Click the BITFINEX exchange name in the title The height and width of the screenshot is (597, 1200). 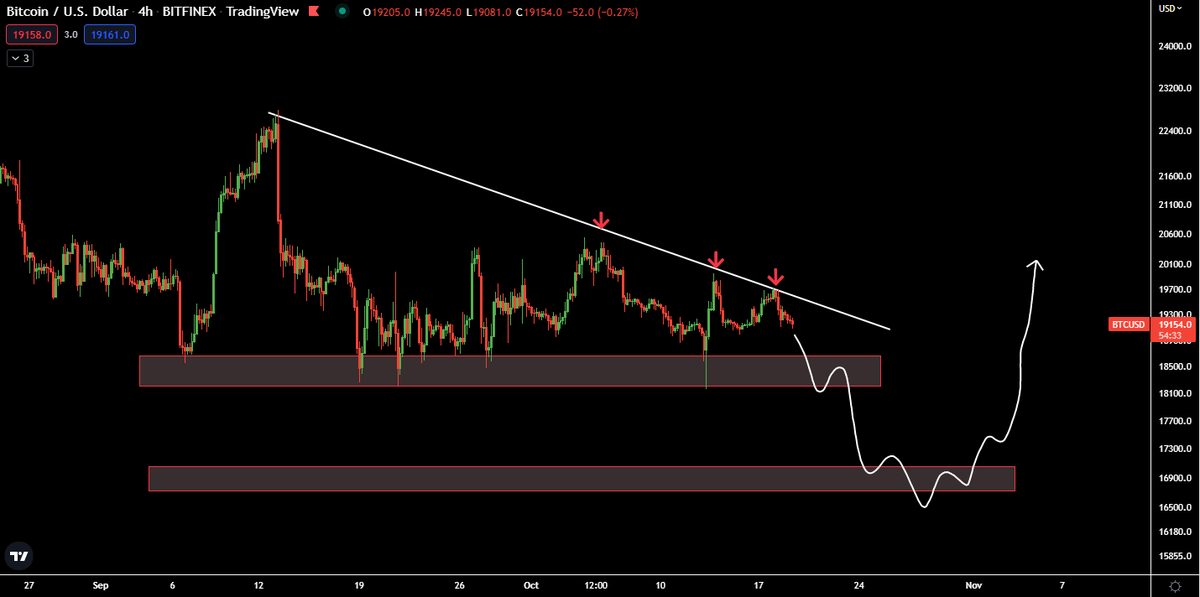coord(191,12)
